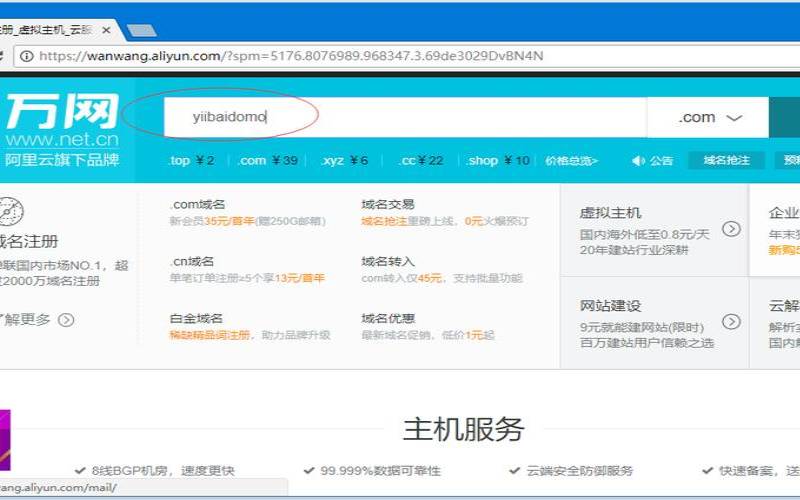Screen dimensions: 800x500
Task: Open the 白金域名 link
Action: coord(196,318)
